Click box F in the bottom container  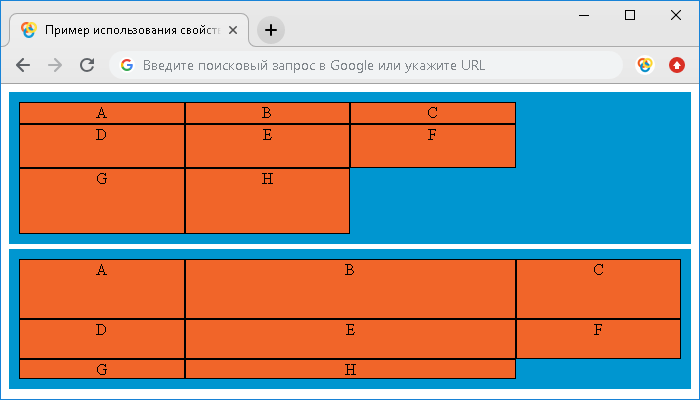pos(598,338)
